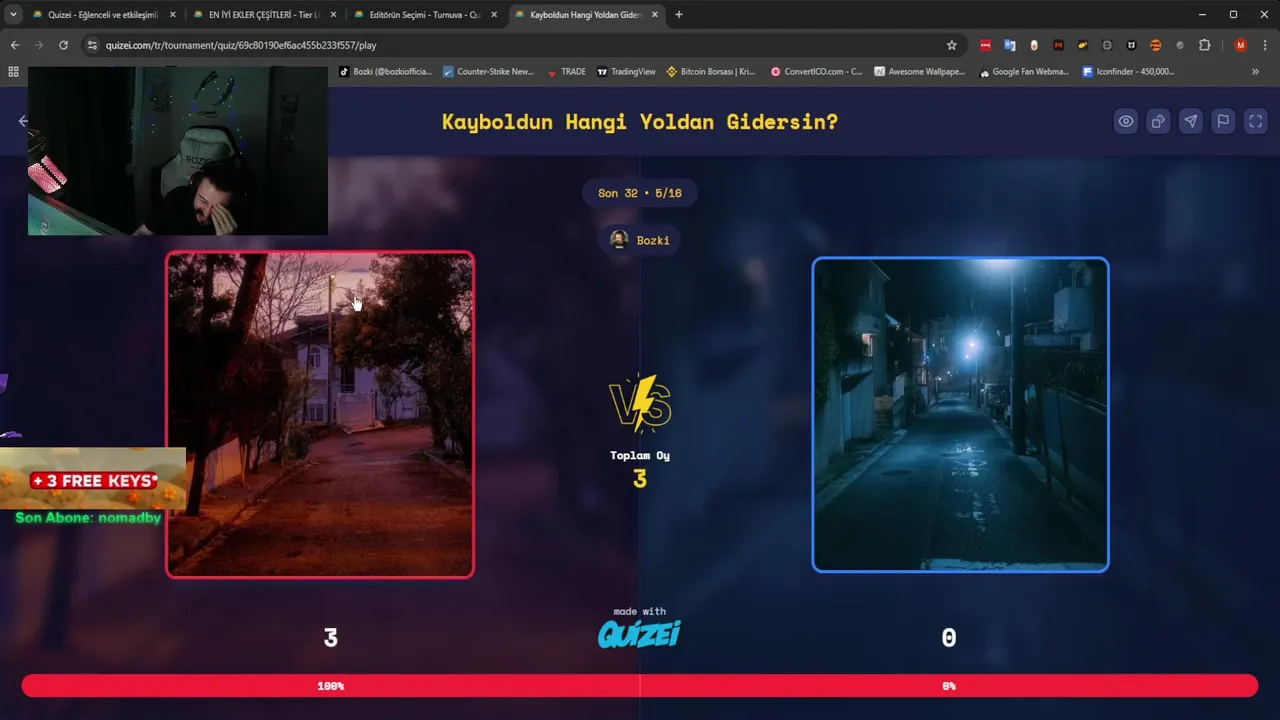Click the 0% side of result bar
This screenshot has height=720, width=1280.
(x=949, y=686)
